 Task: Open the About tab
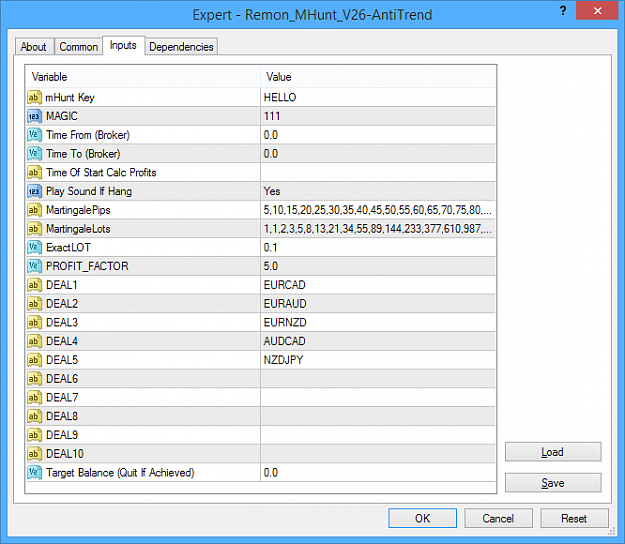(34, 47)
